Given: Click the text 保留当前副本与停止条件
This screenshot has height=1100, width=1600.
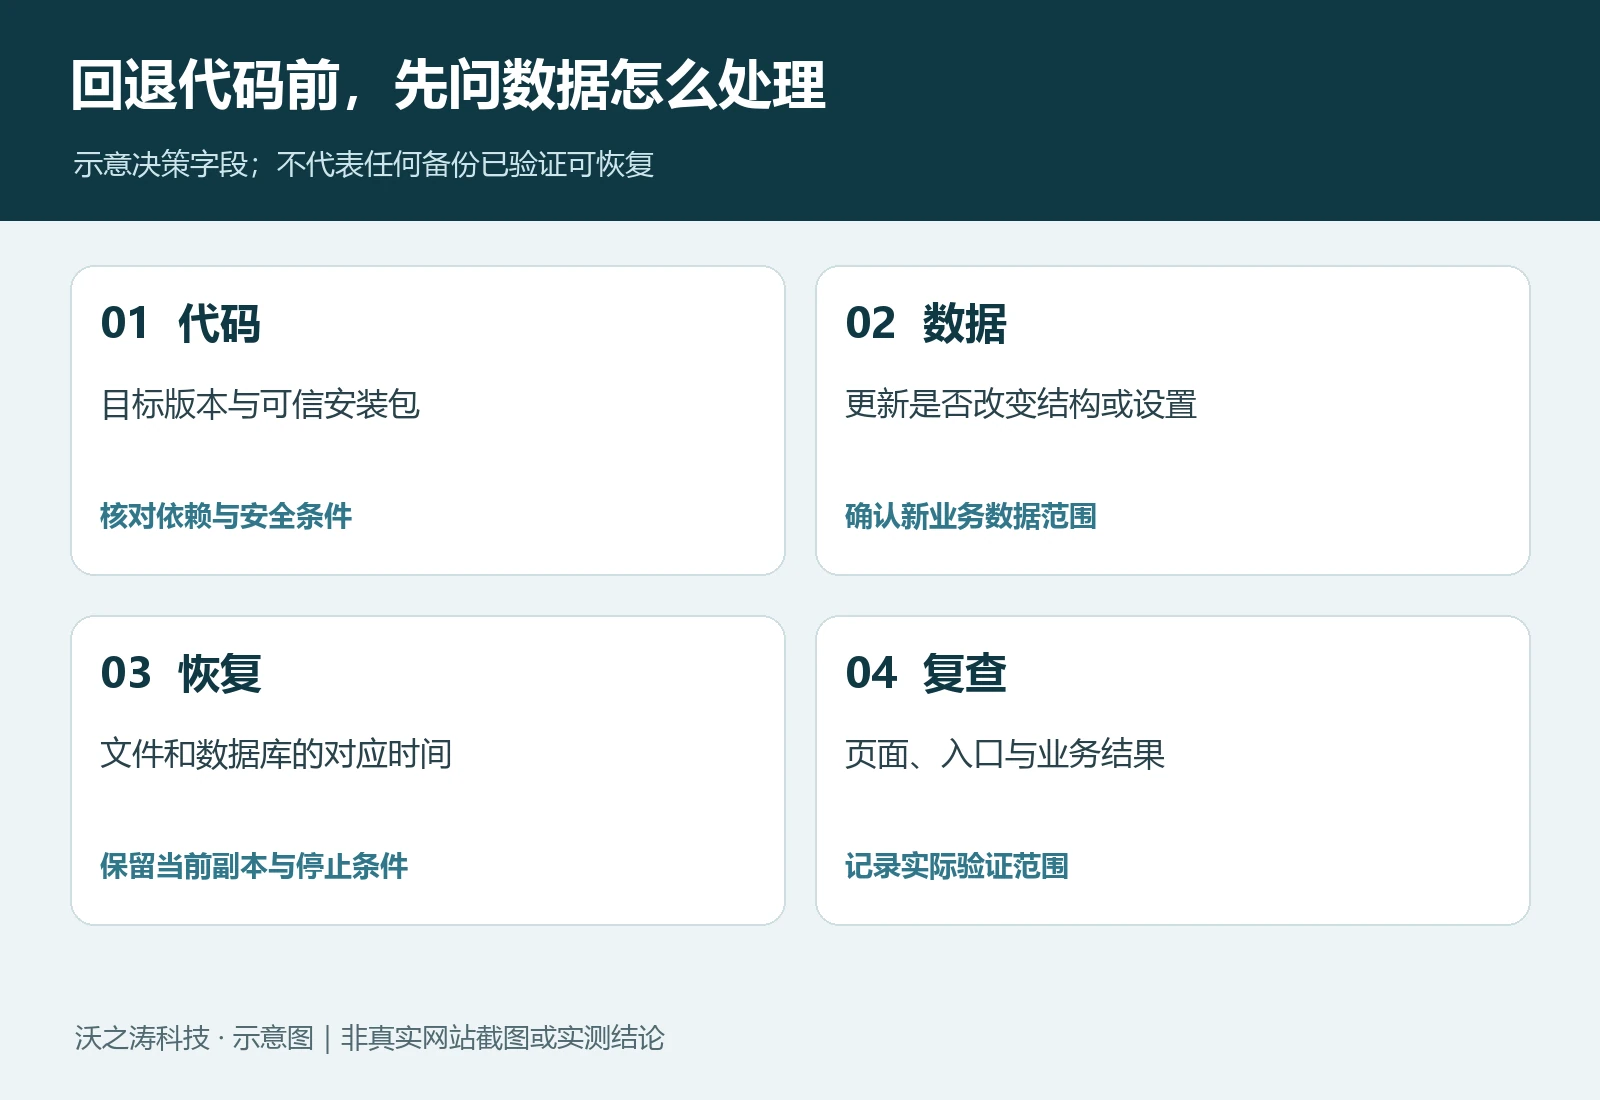Looking at the screenshot, I should (254, 866).
